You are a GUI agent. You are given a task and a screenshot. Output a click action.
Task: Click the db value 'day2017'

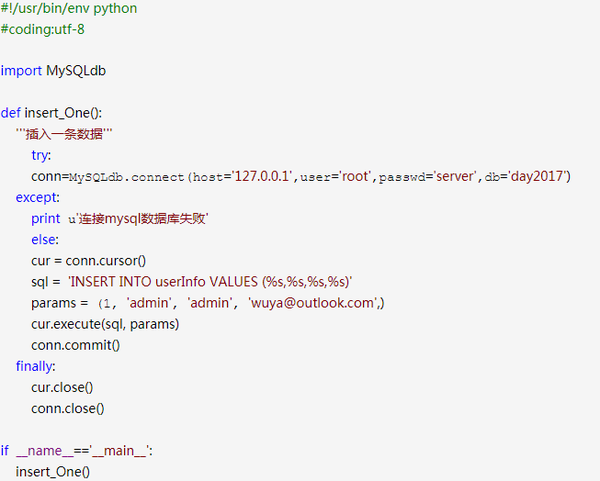pos(537,176)
